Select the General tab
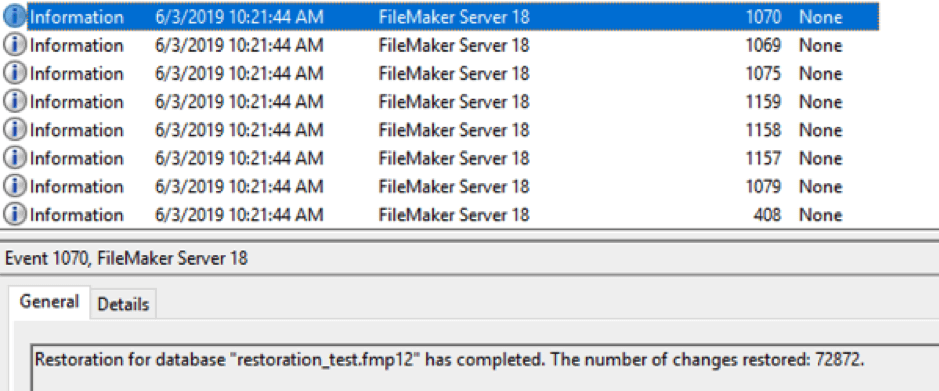This screenshot has width=939, height=391. [x=49, y=302]
